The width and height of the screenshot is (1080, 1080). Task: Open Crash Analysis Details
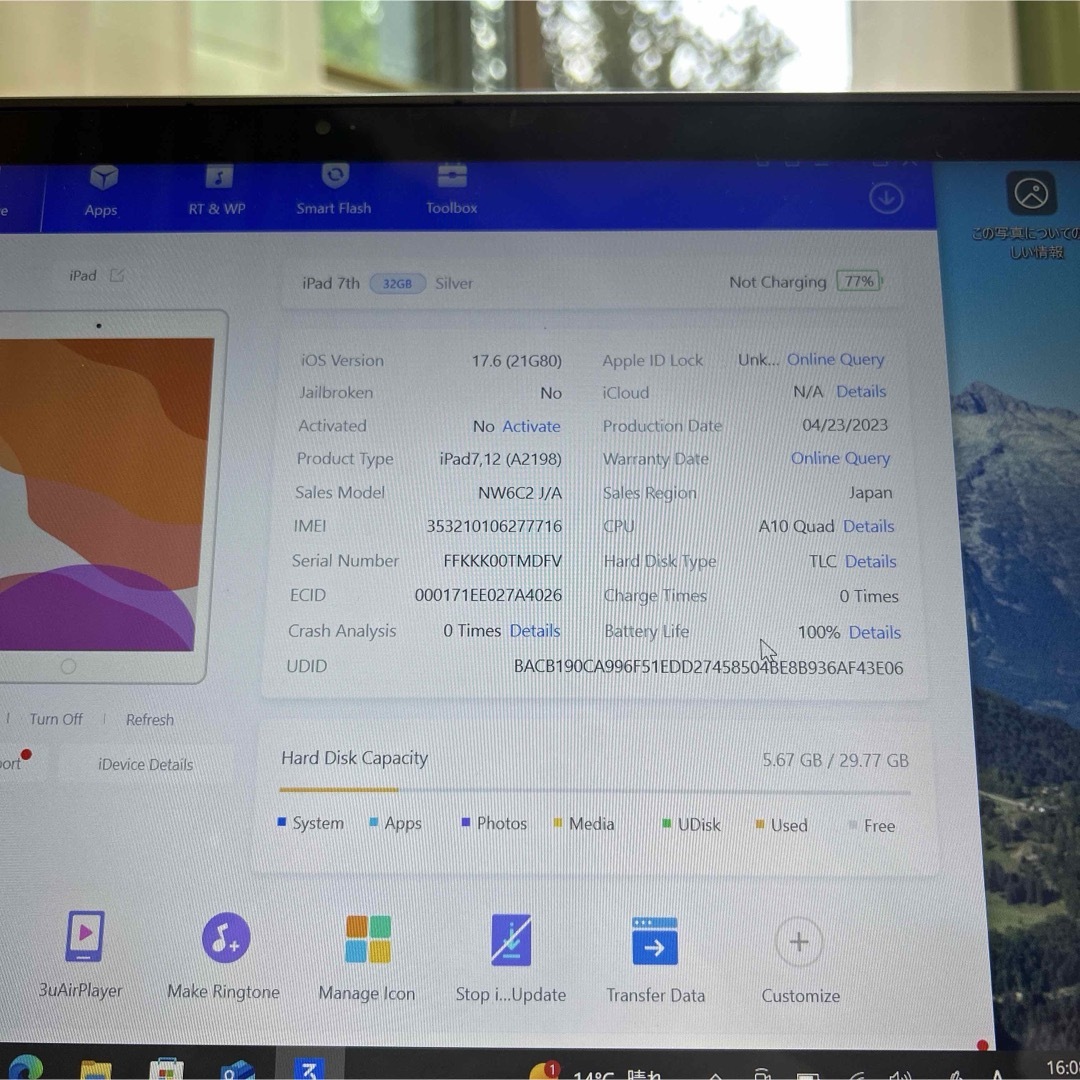coord(535,631)
